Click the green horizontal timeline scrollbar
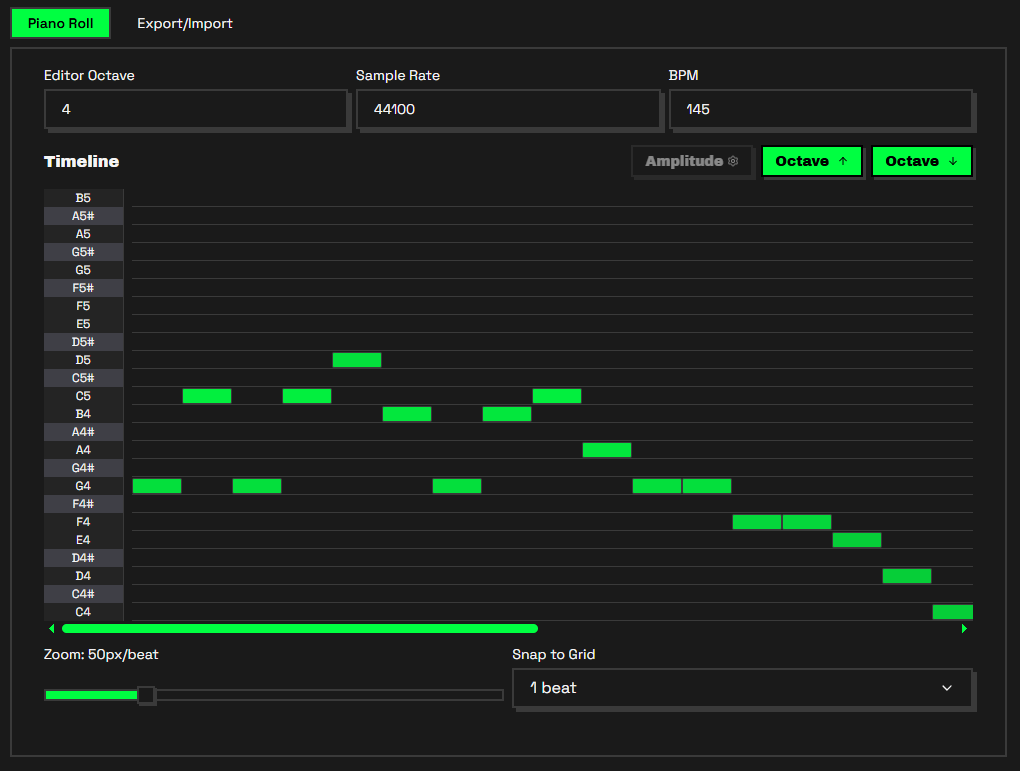The image size is (1020, 771). [x=300, y=628]
